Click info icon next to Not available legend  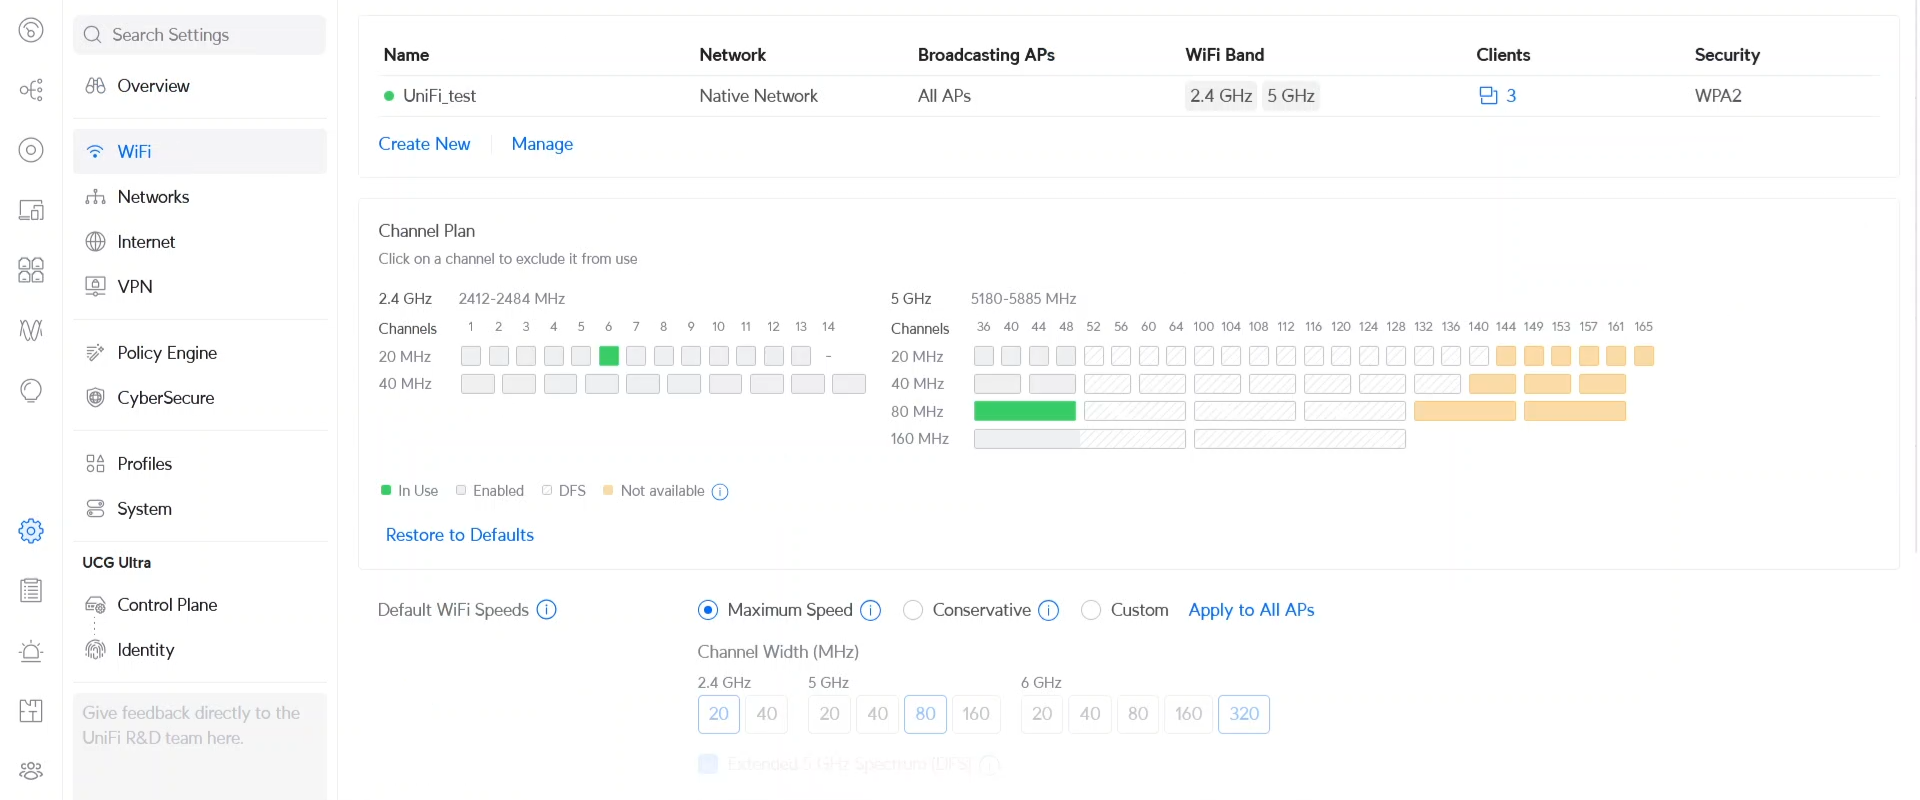click(x=720, y=492)
